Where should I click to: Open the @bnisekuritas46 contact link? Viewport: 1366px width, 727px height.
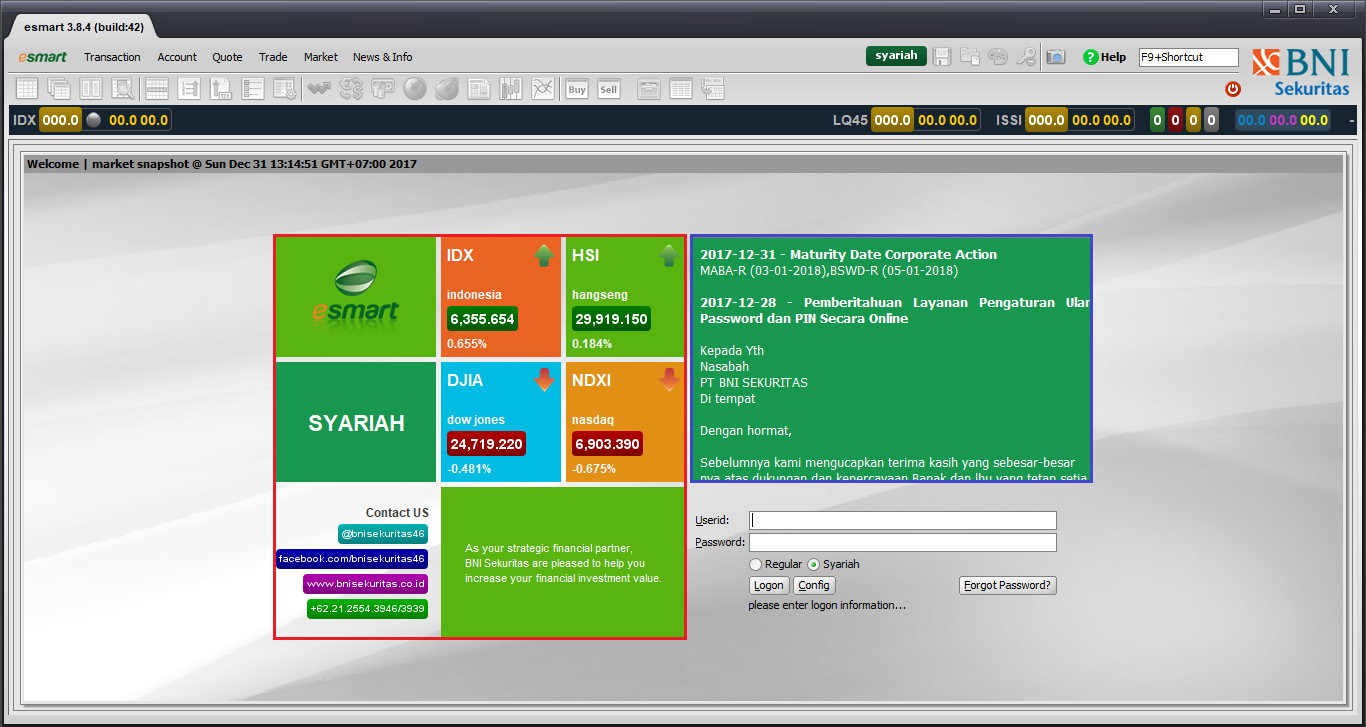click(x=383, y=534)
